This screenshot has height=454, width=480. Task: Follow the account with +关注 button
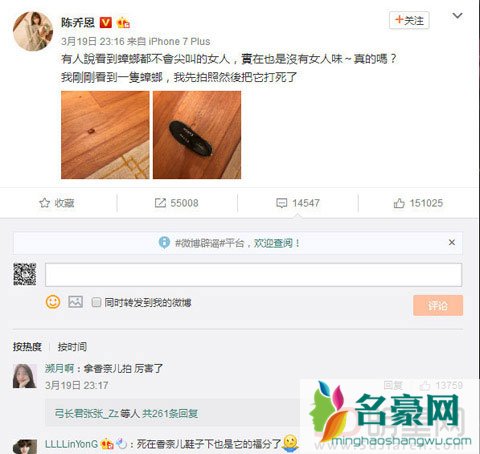(409, 21)
